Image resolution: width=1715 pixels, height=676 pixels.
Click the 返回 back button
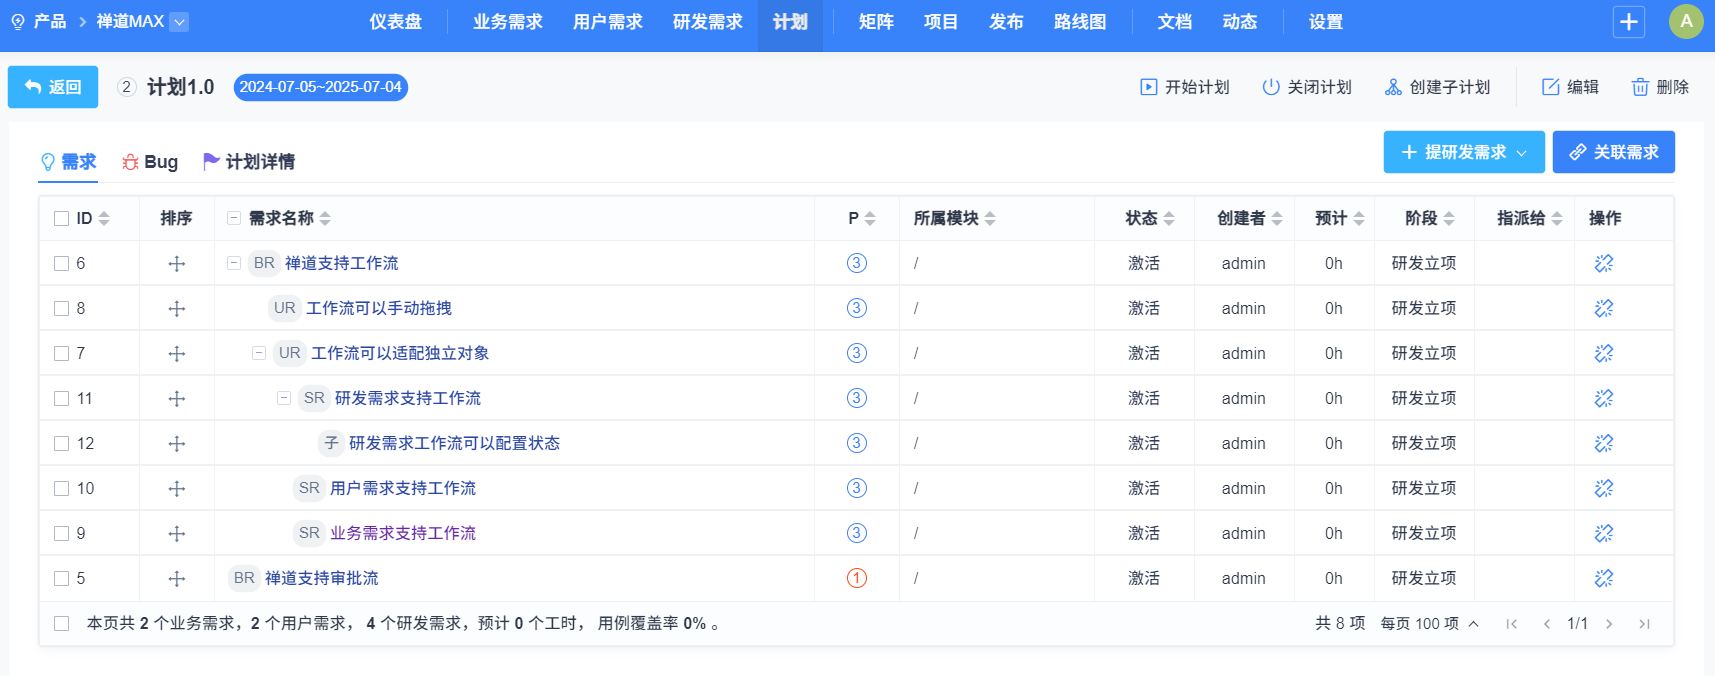coord(53,87)
